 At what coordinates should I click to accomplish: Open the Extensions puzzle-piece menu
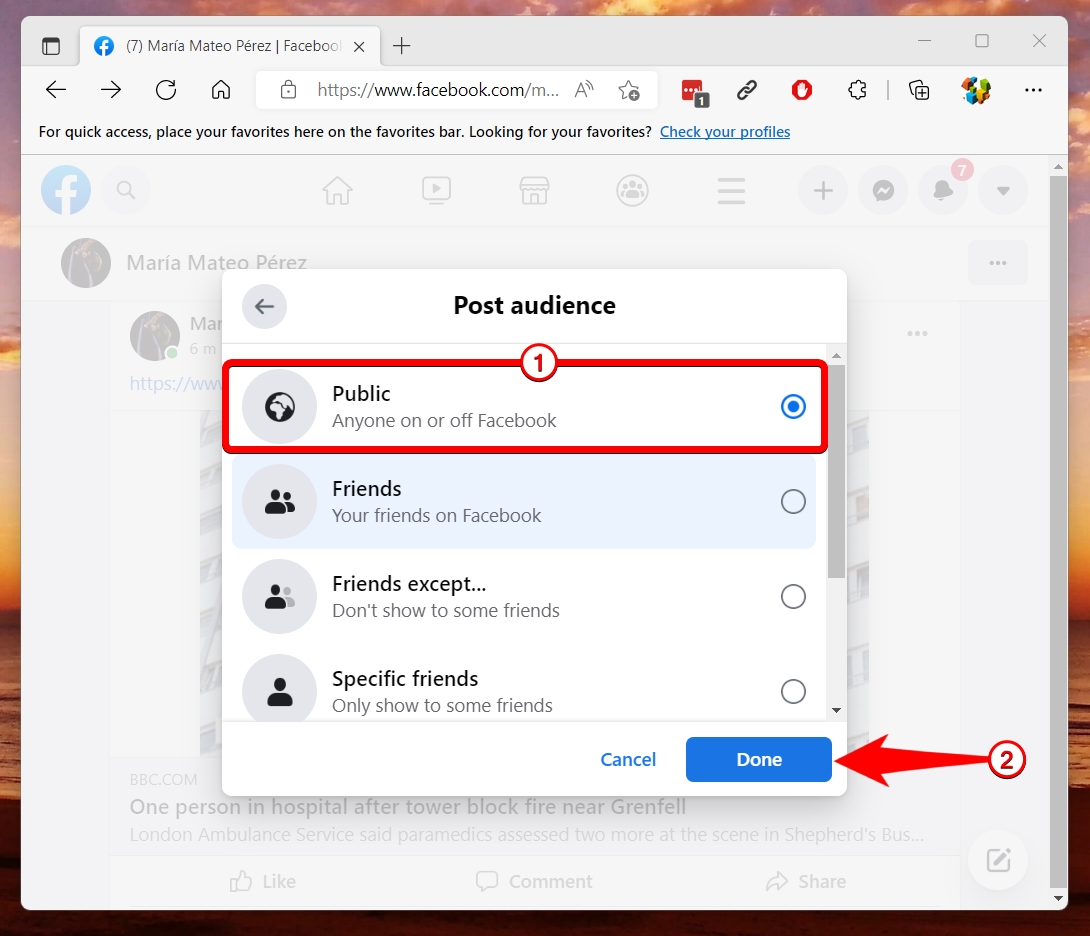coord(857,90)
